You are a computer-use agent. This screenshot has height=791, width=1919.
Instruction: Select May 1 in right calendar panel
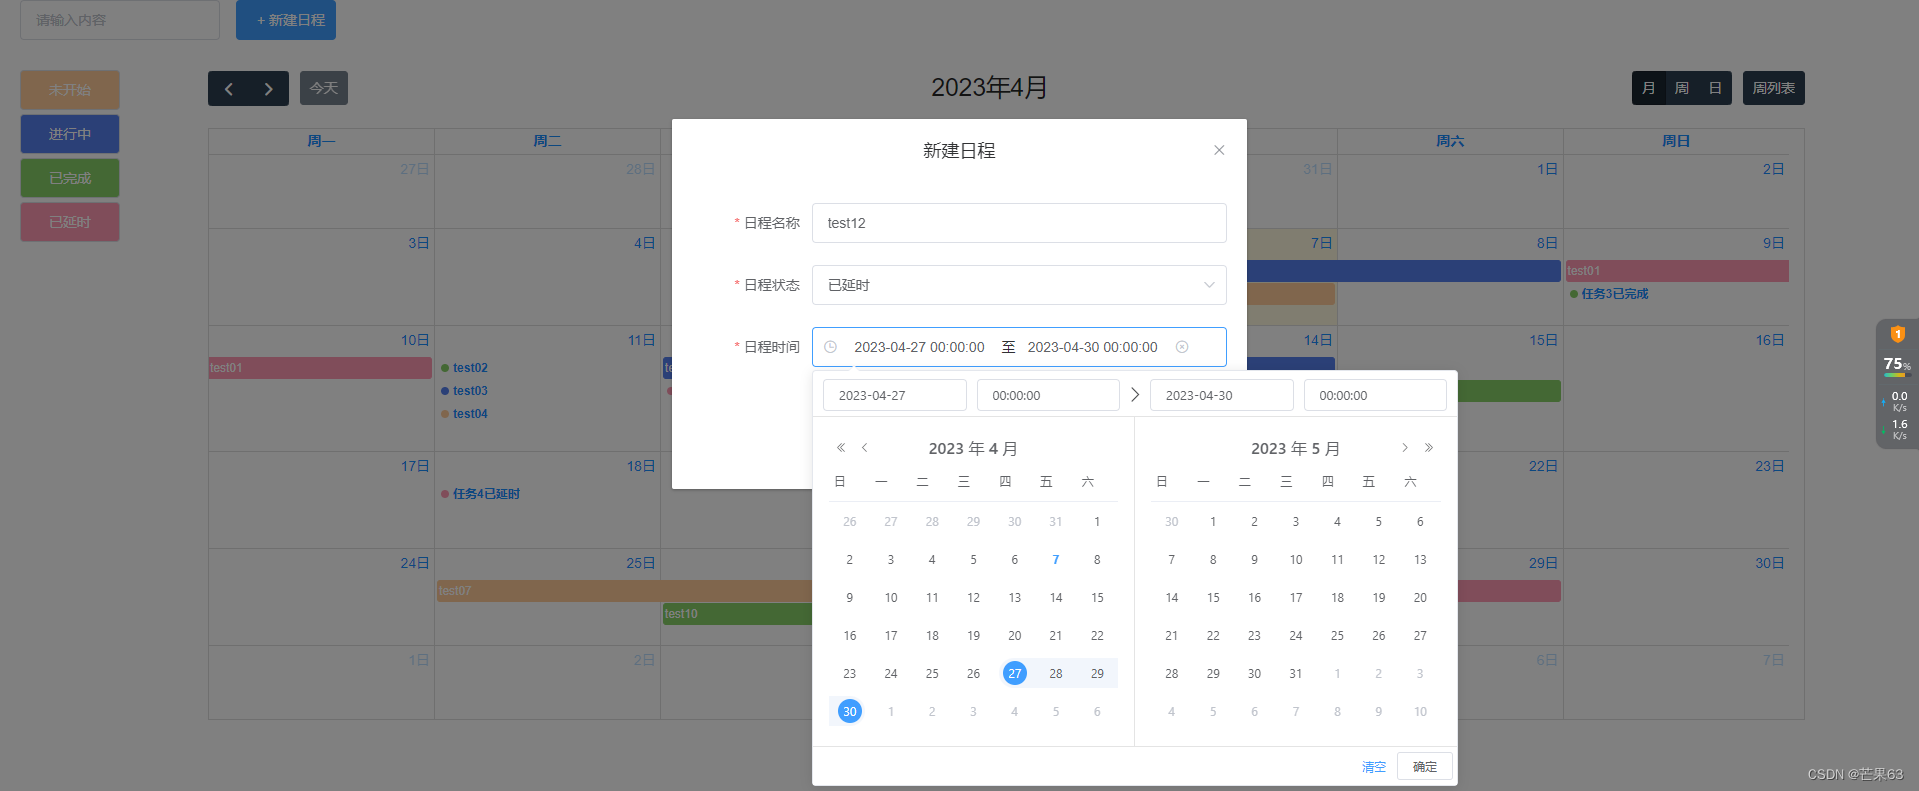[x=1213, y=521]
